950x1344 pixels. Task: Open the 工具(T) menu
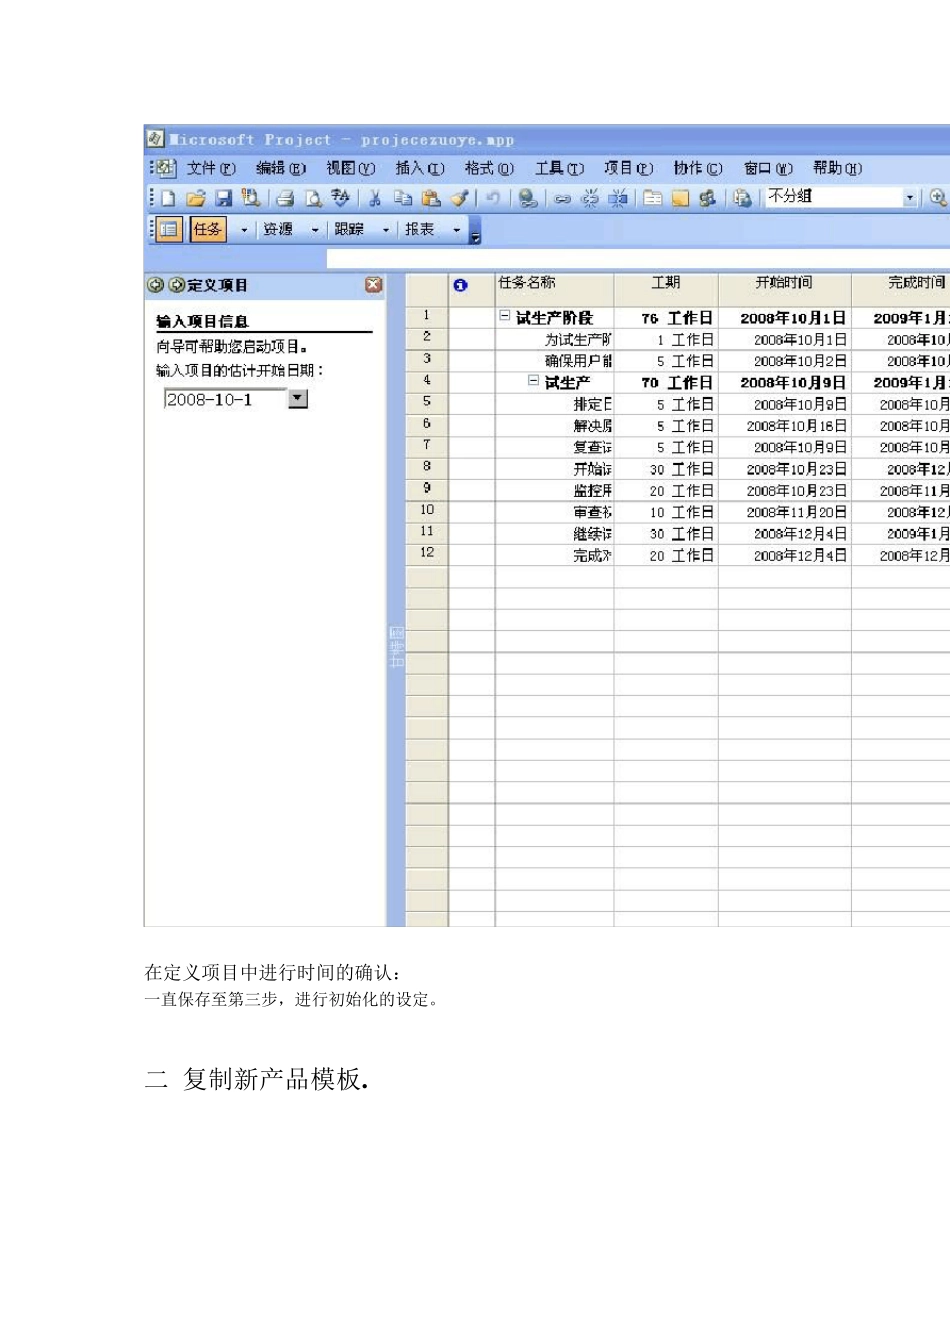(559, 168)
